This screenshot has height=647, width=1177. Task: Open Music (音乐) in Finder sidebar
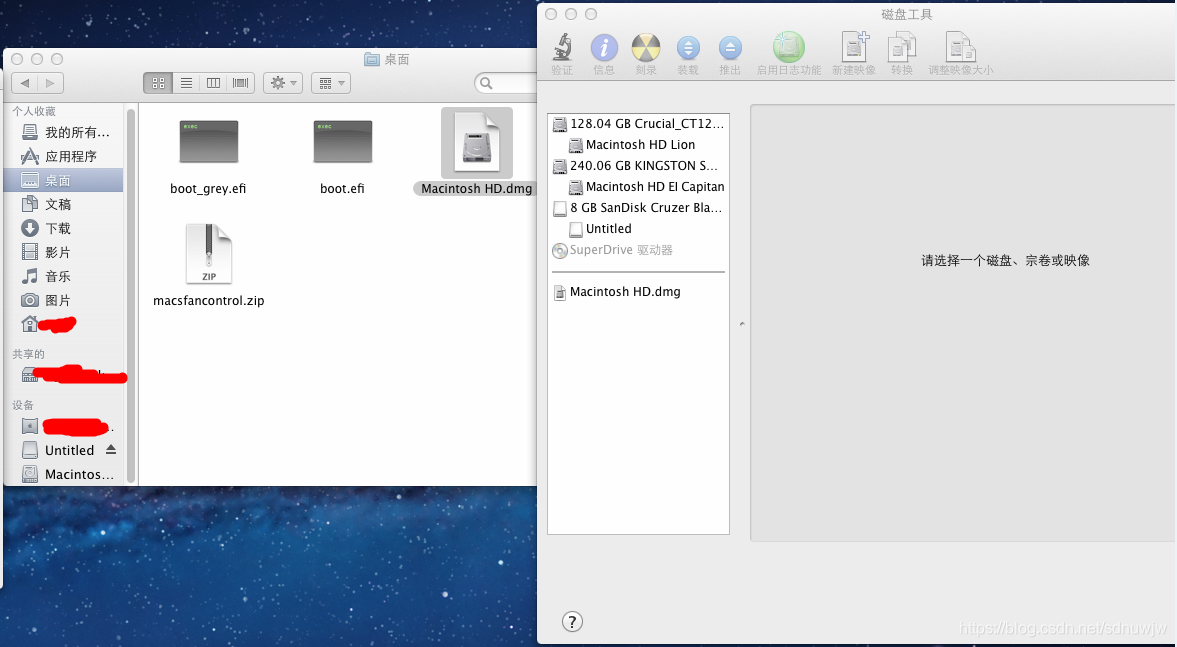click(65, 277)
